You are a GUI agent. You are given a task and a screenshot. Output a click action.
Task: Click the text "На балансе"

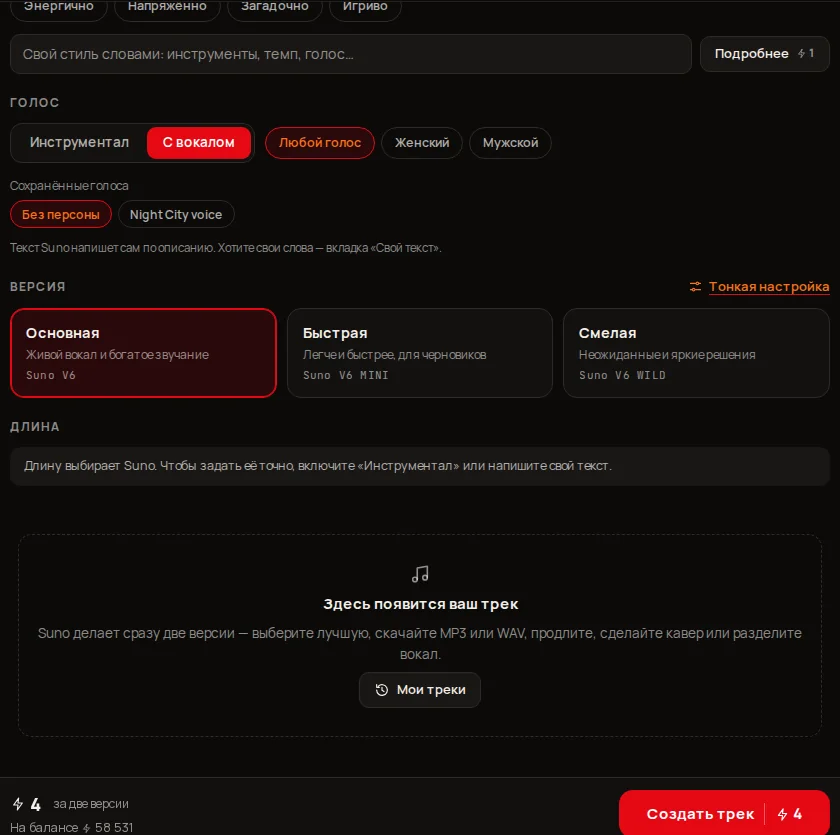click(x=44, y=828)
